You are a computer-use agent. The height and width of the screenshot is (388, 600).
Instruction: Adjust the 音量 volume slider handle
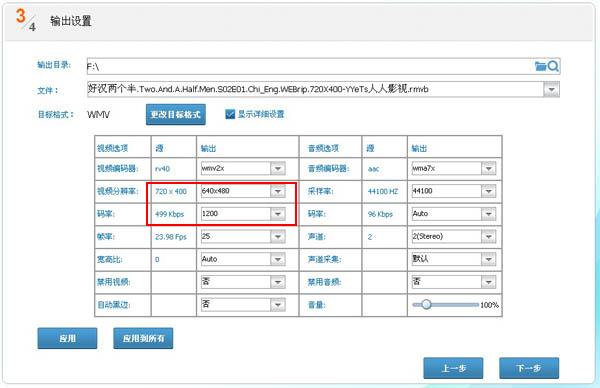tap(426, 305)
